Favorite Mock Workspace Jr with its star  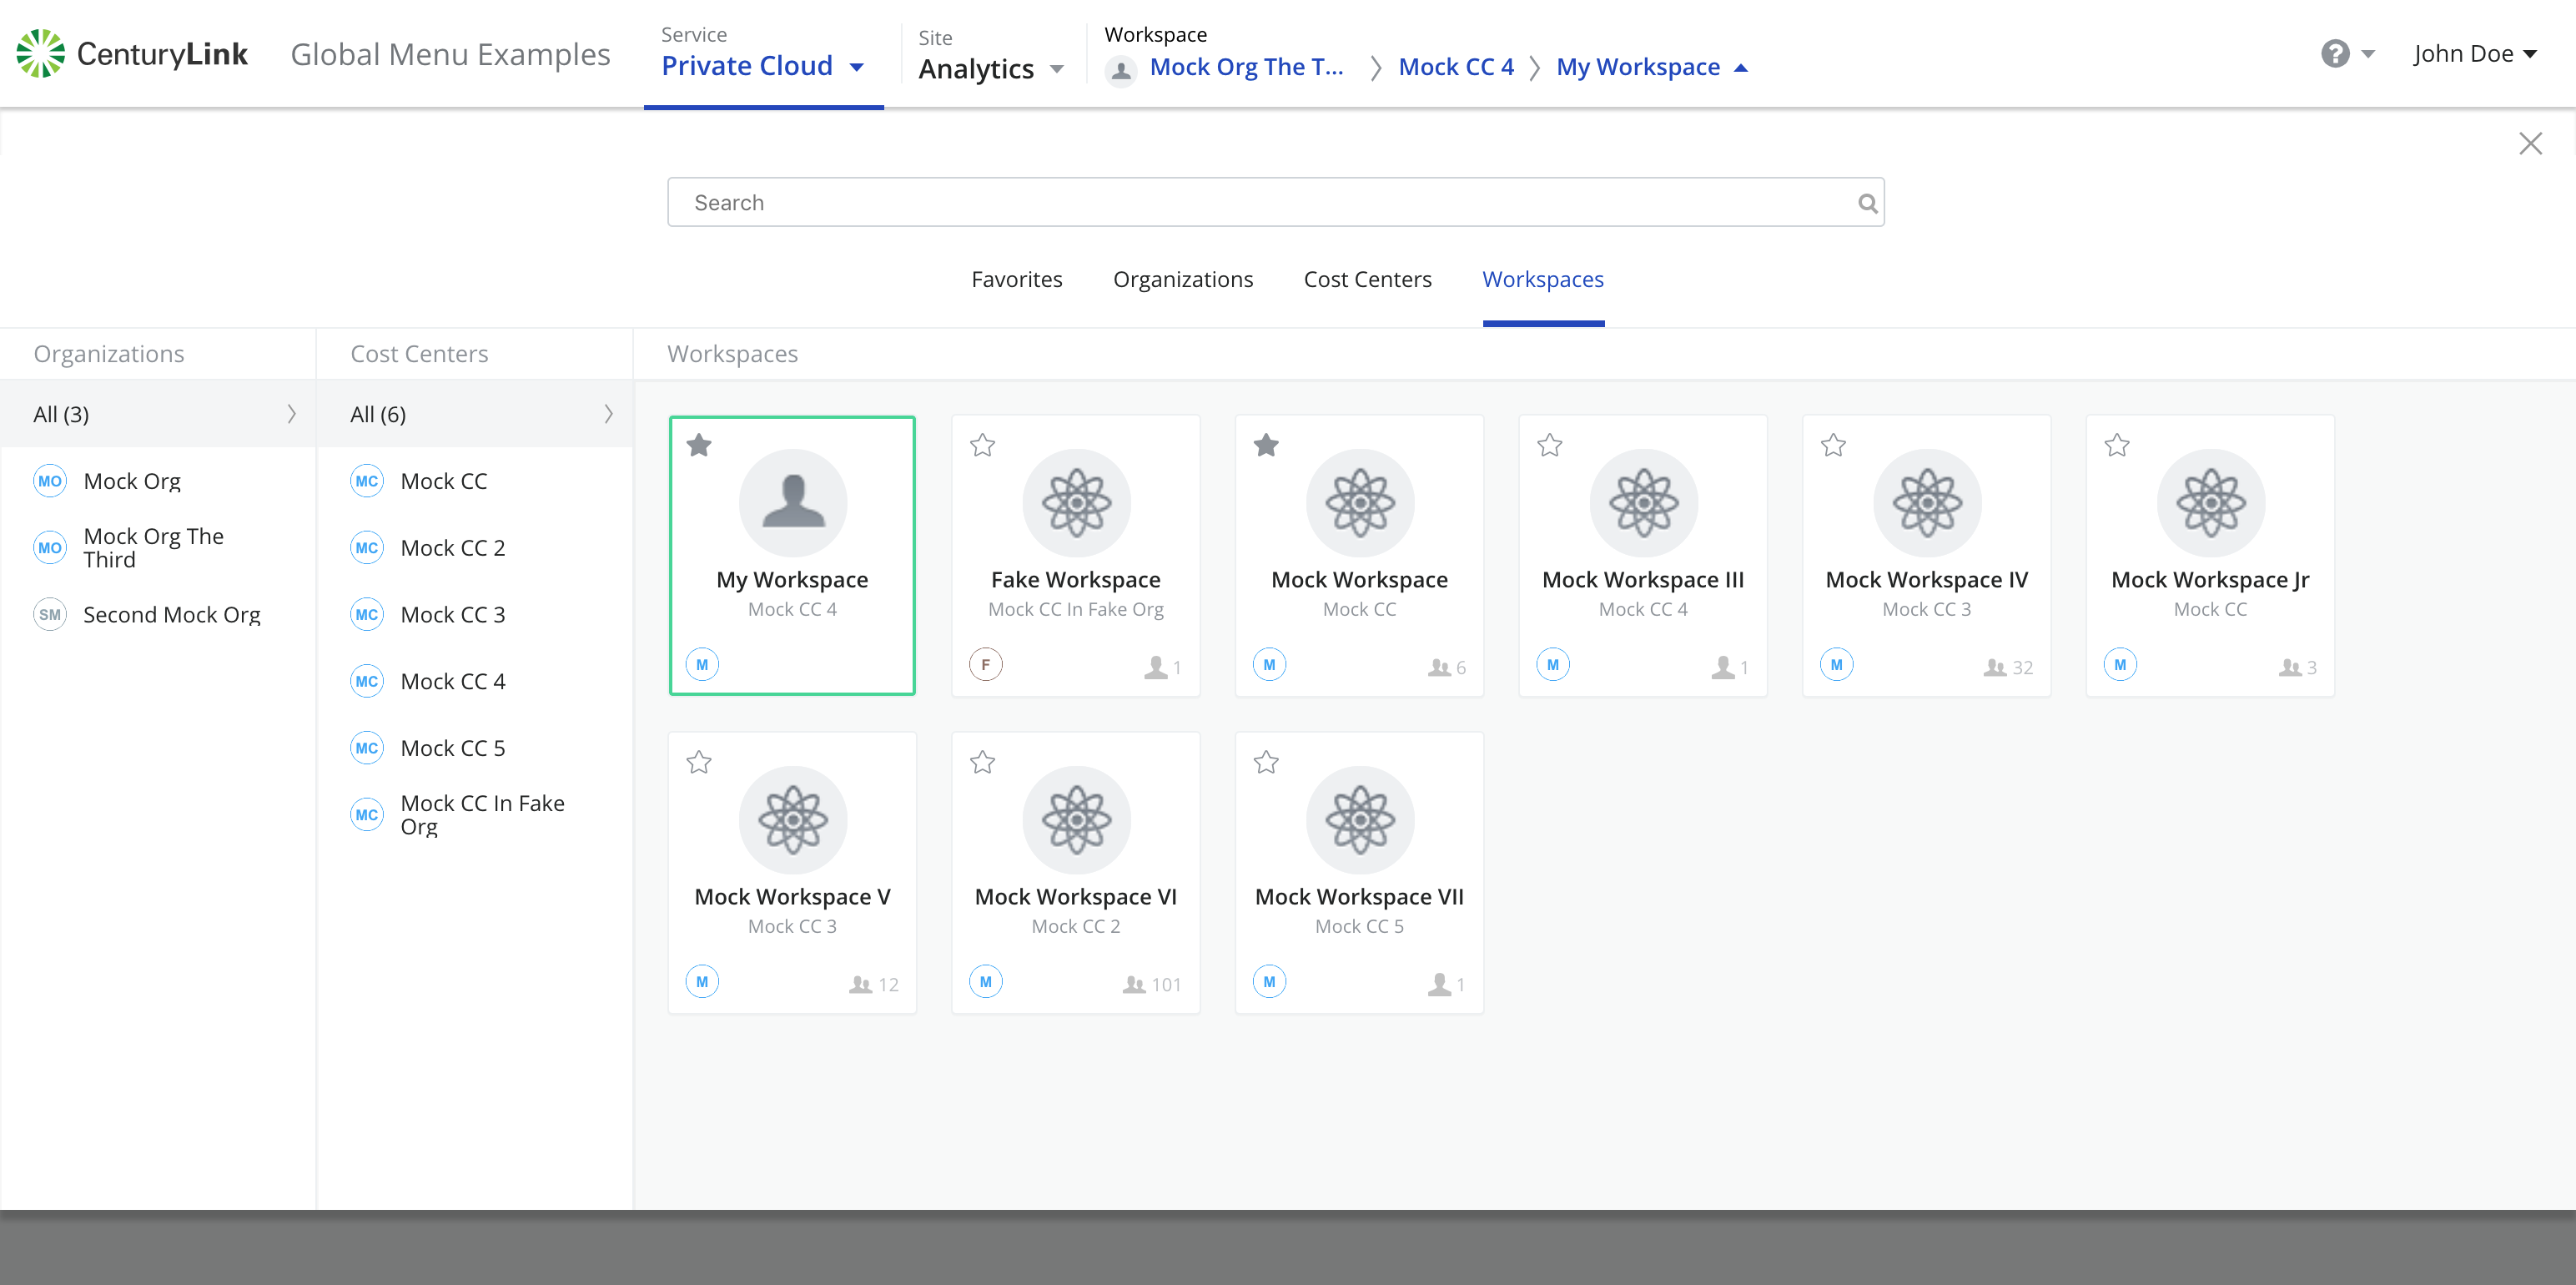click(x=2116, y=445)
